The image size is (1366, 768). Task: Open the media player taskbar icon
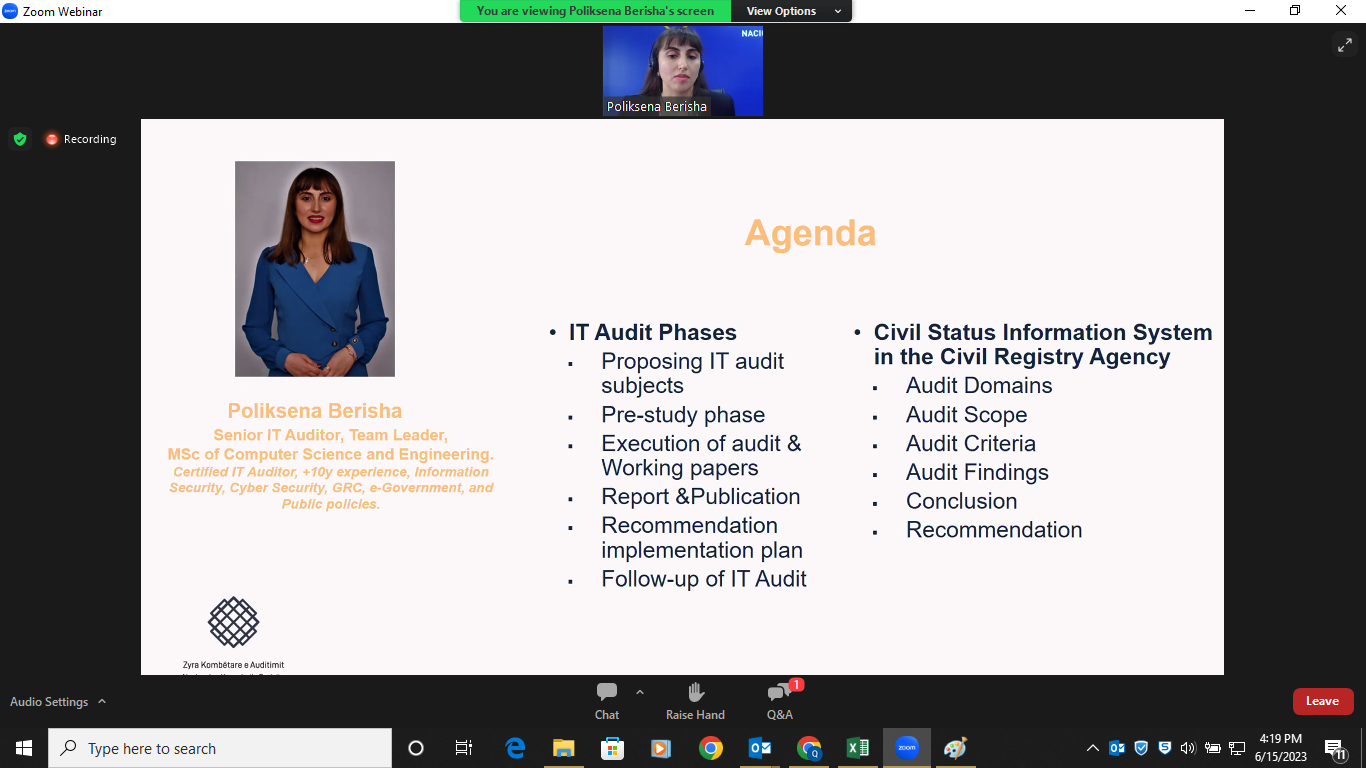[660, 748]
